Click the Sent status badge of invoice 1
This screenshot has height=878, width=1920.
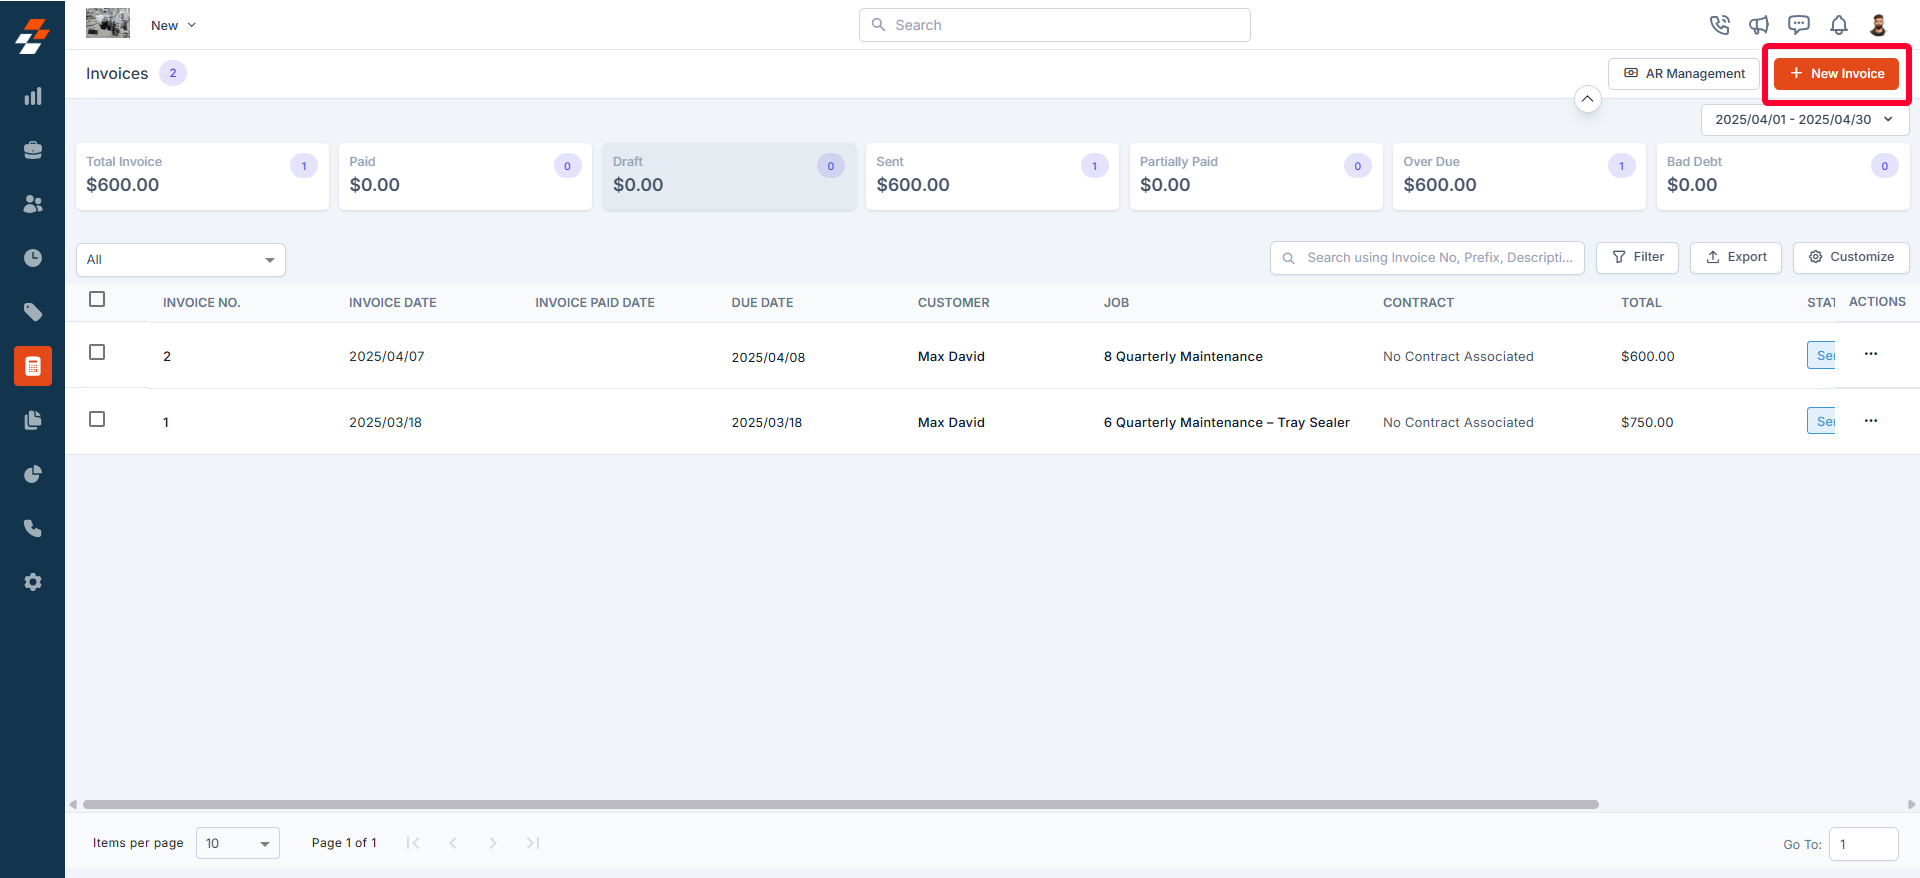point(1821,421)
